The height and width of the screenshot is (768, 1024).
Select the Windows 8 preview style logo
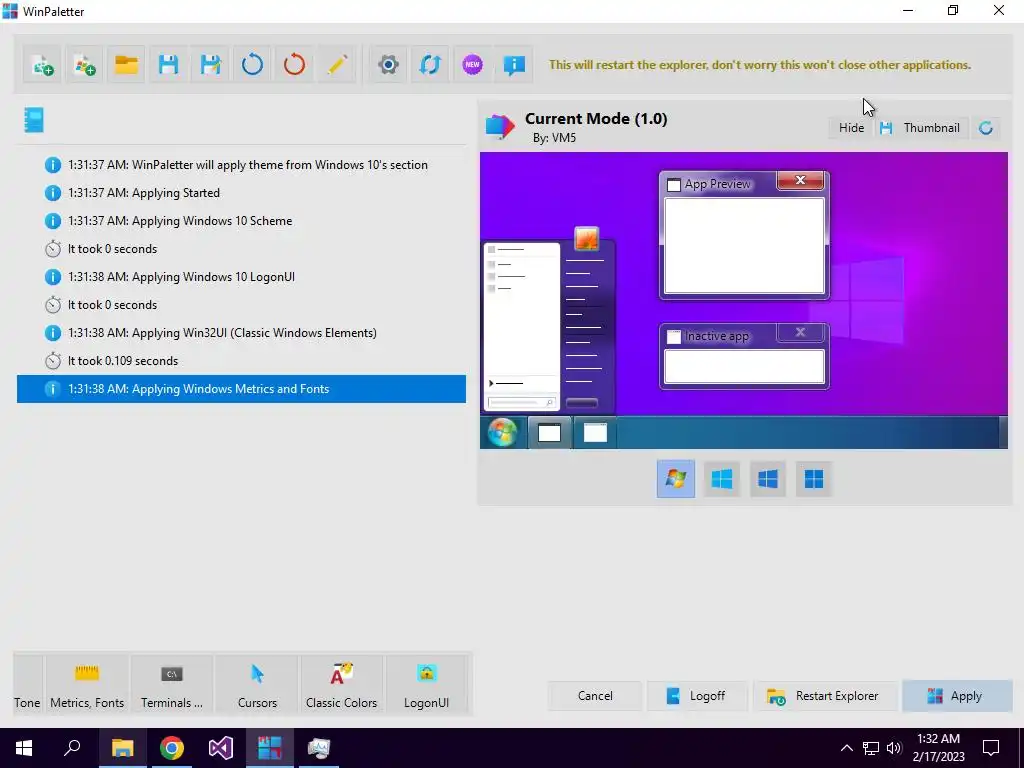[x=722, y=479]
